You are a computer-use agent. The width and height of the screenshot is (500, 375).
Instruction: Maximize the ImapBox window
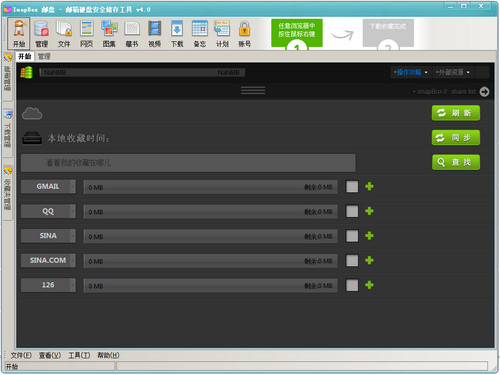(x=464, y=6)
